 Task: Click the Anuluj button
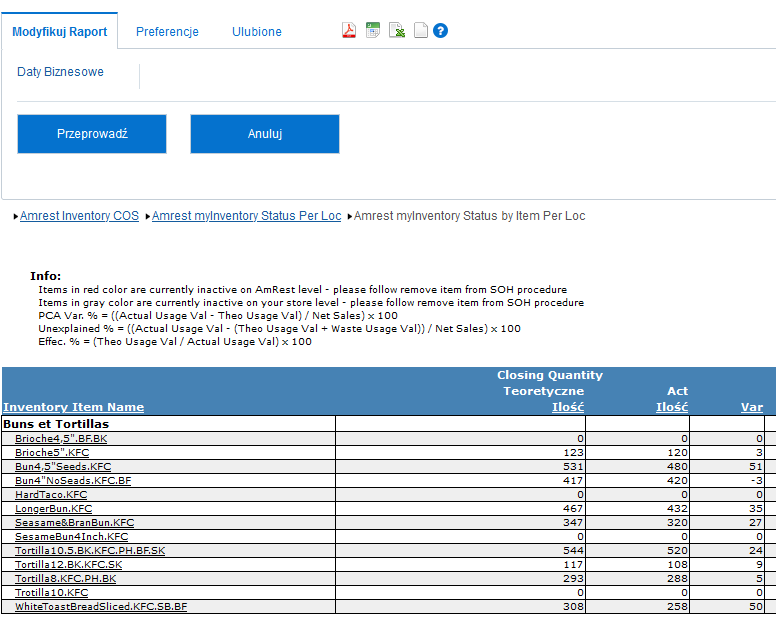tap(265, 134)
